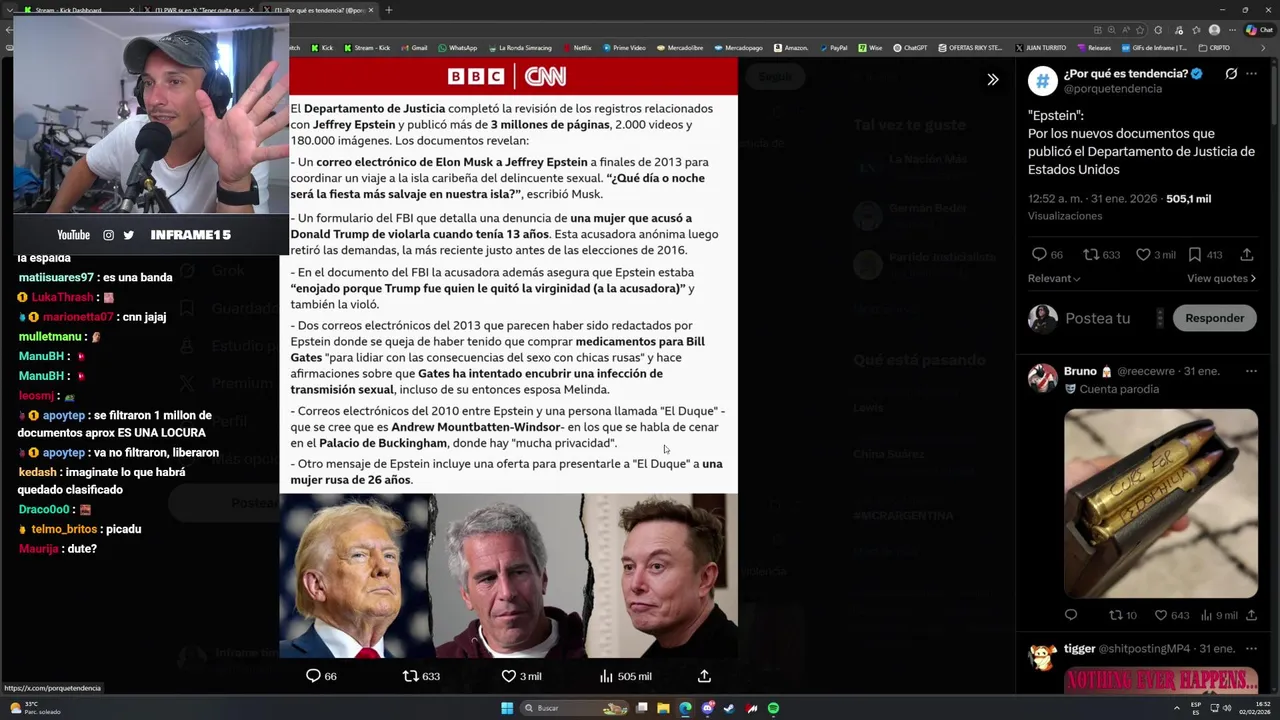Screen dimensions: 1280x720
Task: Switch to PWR en X browser tab
Action: [x=201, y=10]
